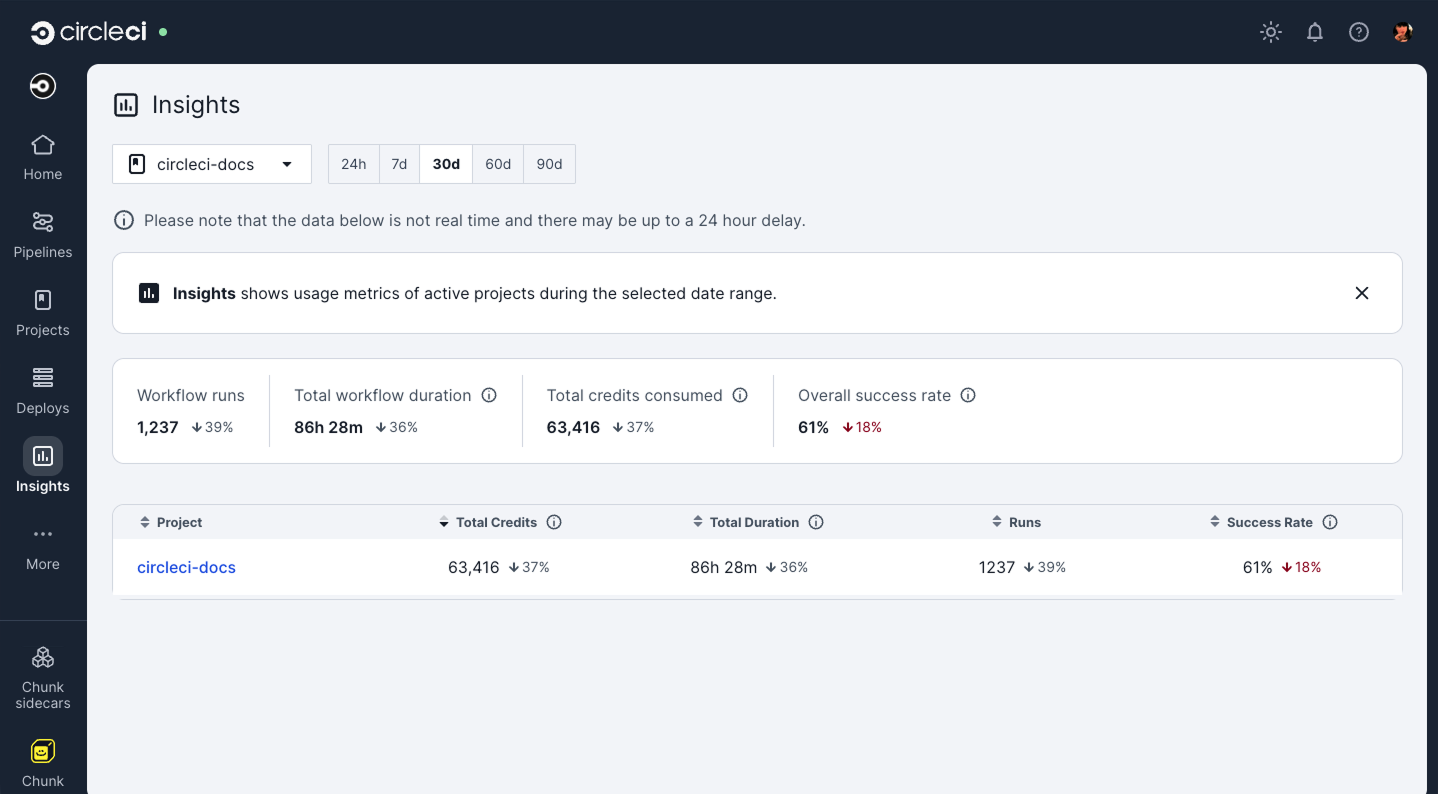Open the circleci-docs project dropdown

212,164
